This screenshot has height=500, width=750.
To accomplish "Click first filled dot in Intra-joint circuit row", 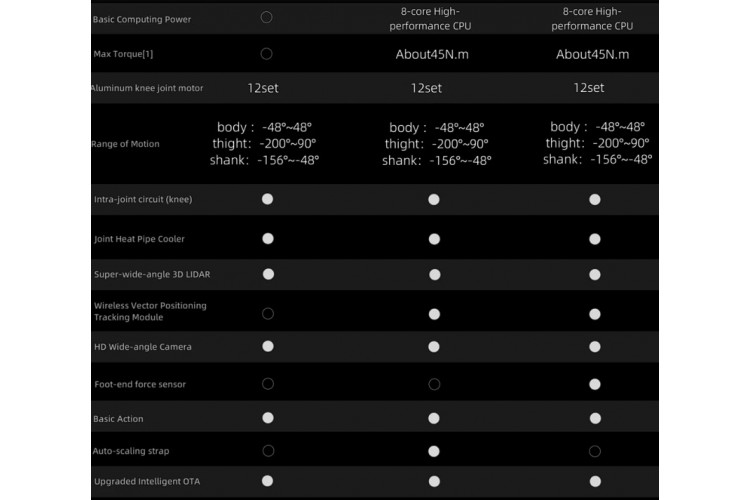I will [267, 199].
